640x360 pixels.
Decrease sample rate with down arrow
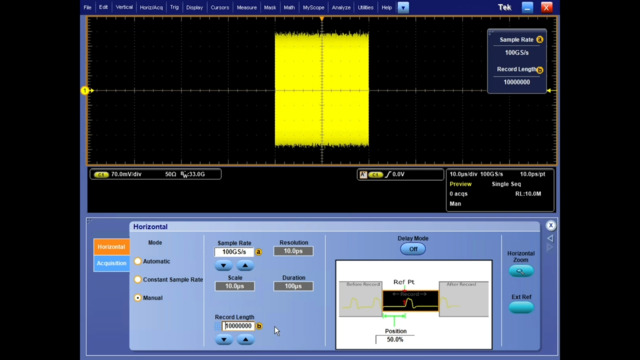click(224, 265)
